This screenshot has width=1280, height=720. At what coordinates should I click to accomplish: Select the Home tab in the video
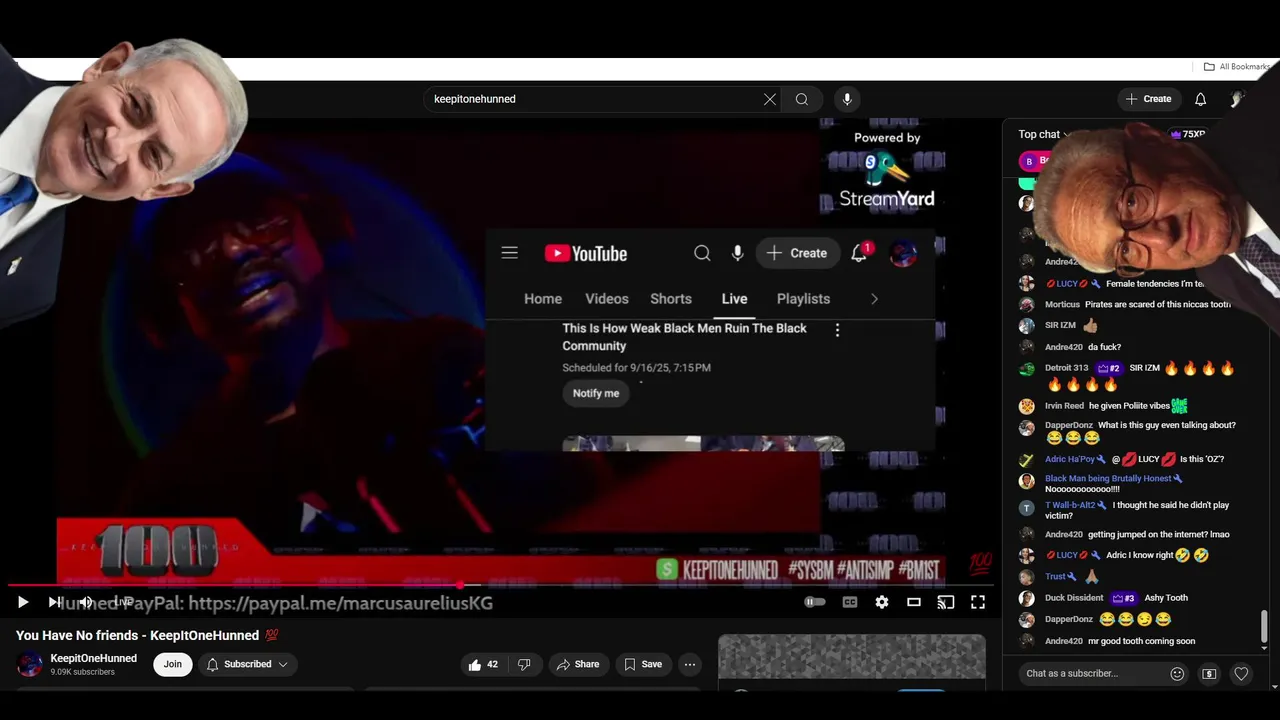click(543, 299)
